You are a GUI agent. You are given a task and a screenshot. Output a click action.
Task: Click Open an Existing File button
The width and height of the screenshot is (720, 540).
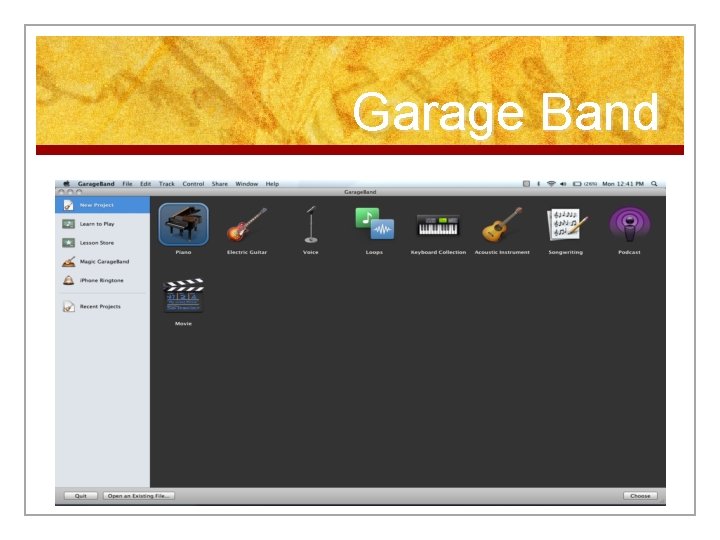[x=139, y=496]
